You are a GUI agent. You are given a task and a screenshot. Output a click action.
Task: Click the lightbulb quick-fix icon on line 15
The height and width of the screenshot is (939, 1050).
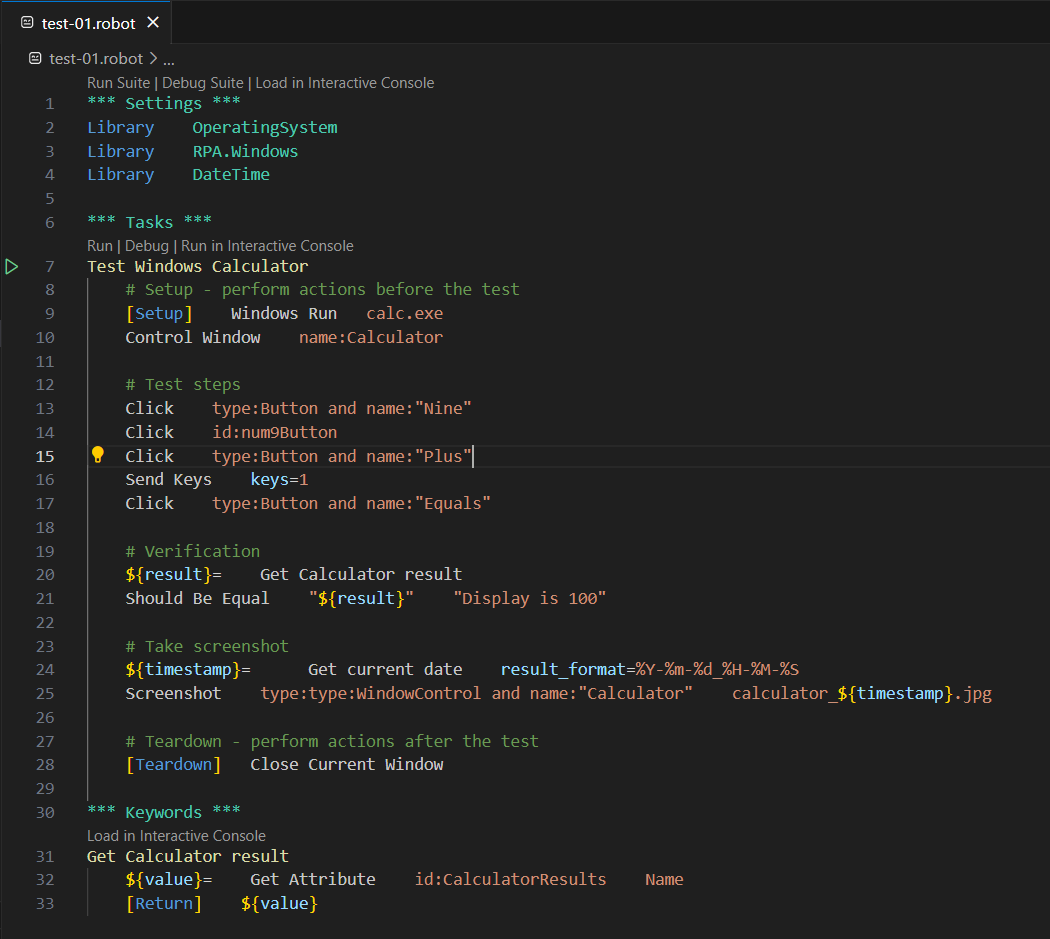97,456
